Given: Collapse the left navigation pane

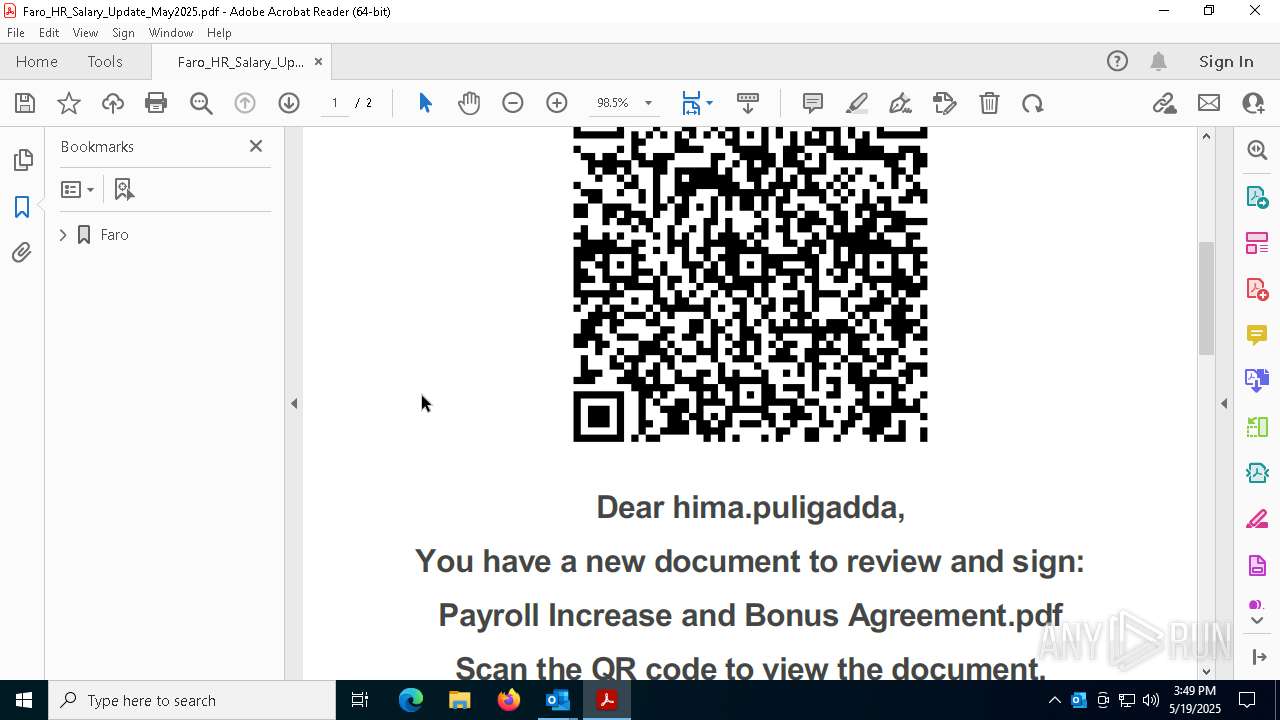Looking at the screenshot, I should (x=294, y=404).
